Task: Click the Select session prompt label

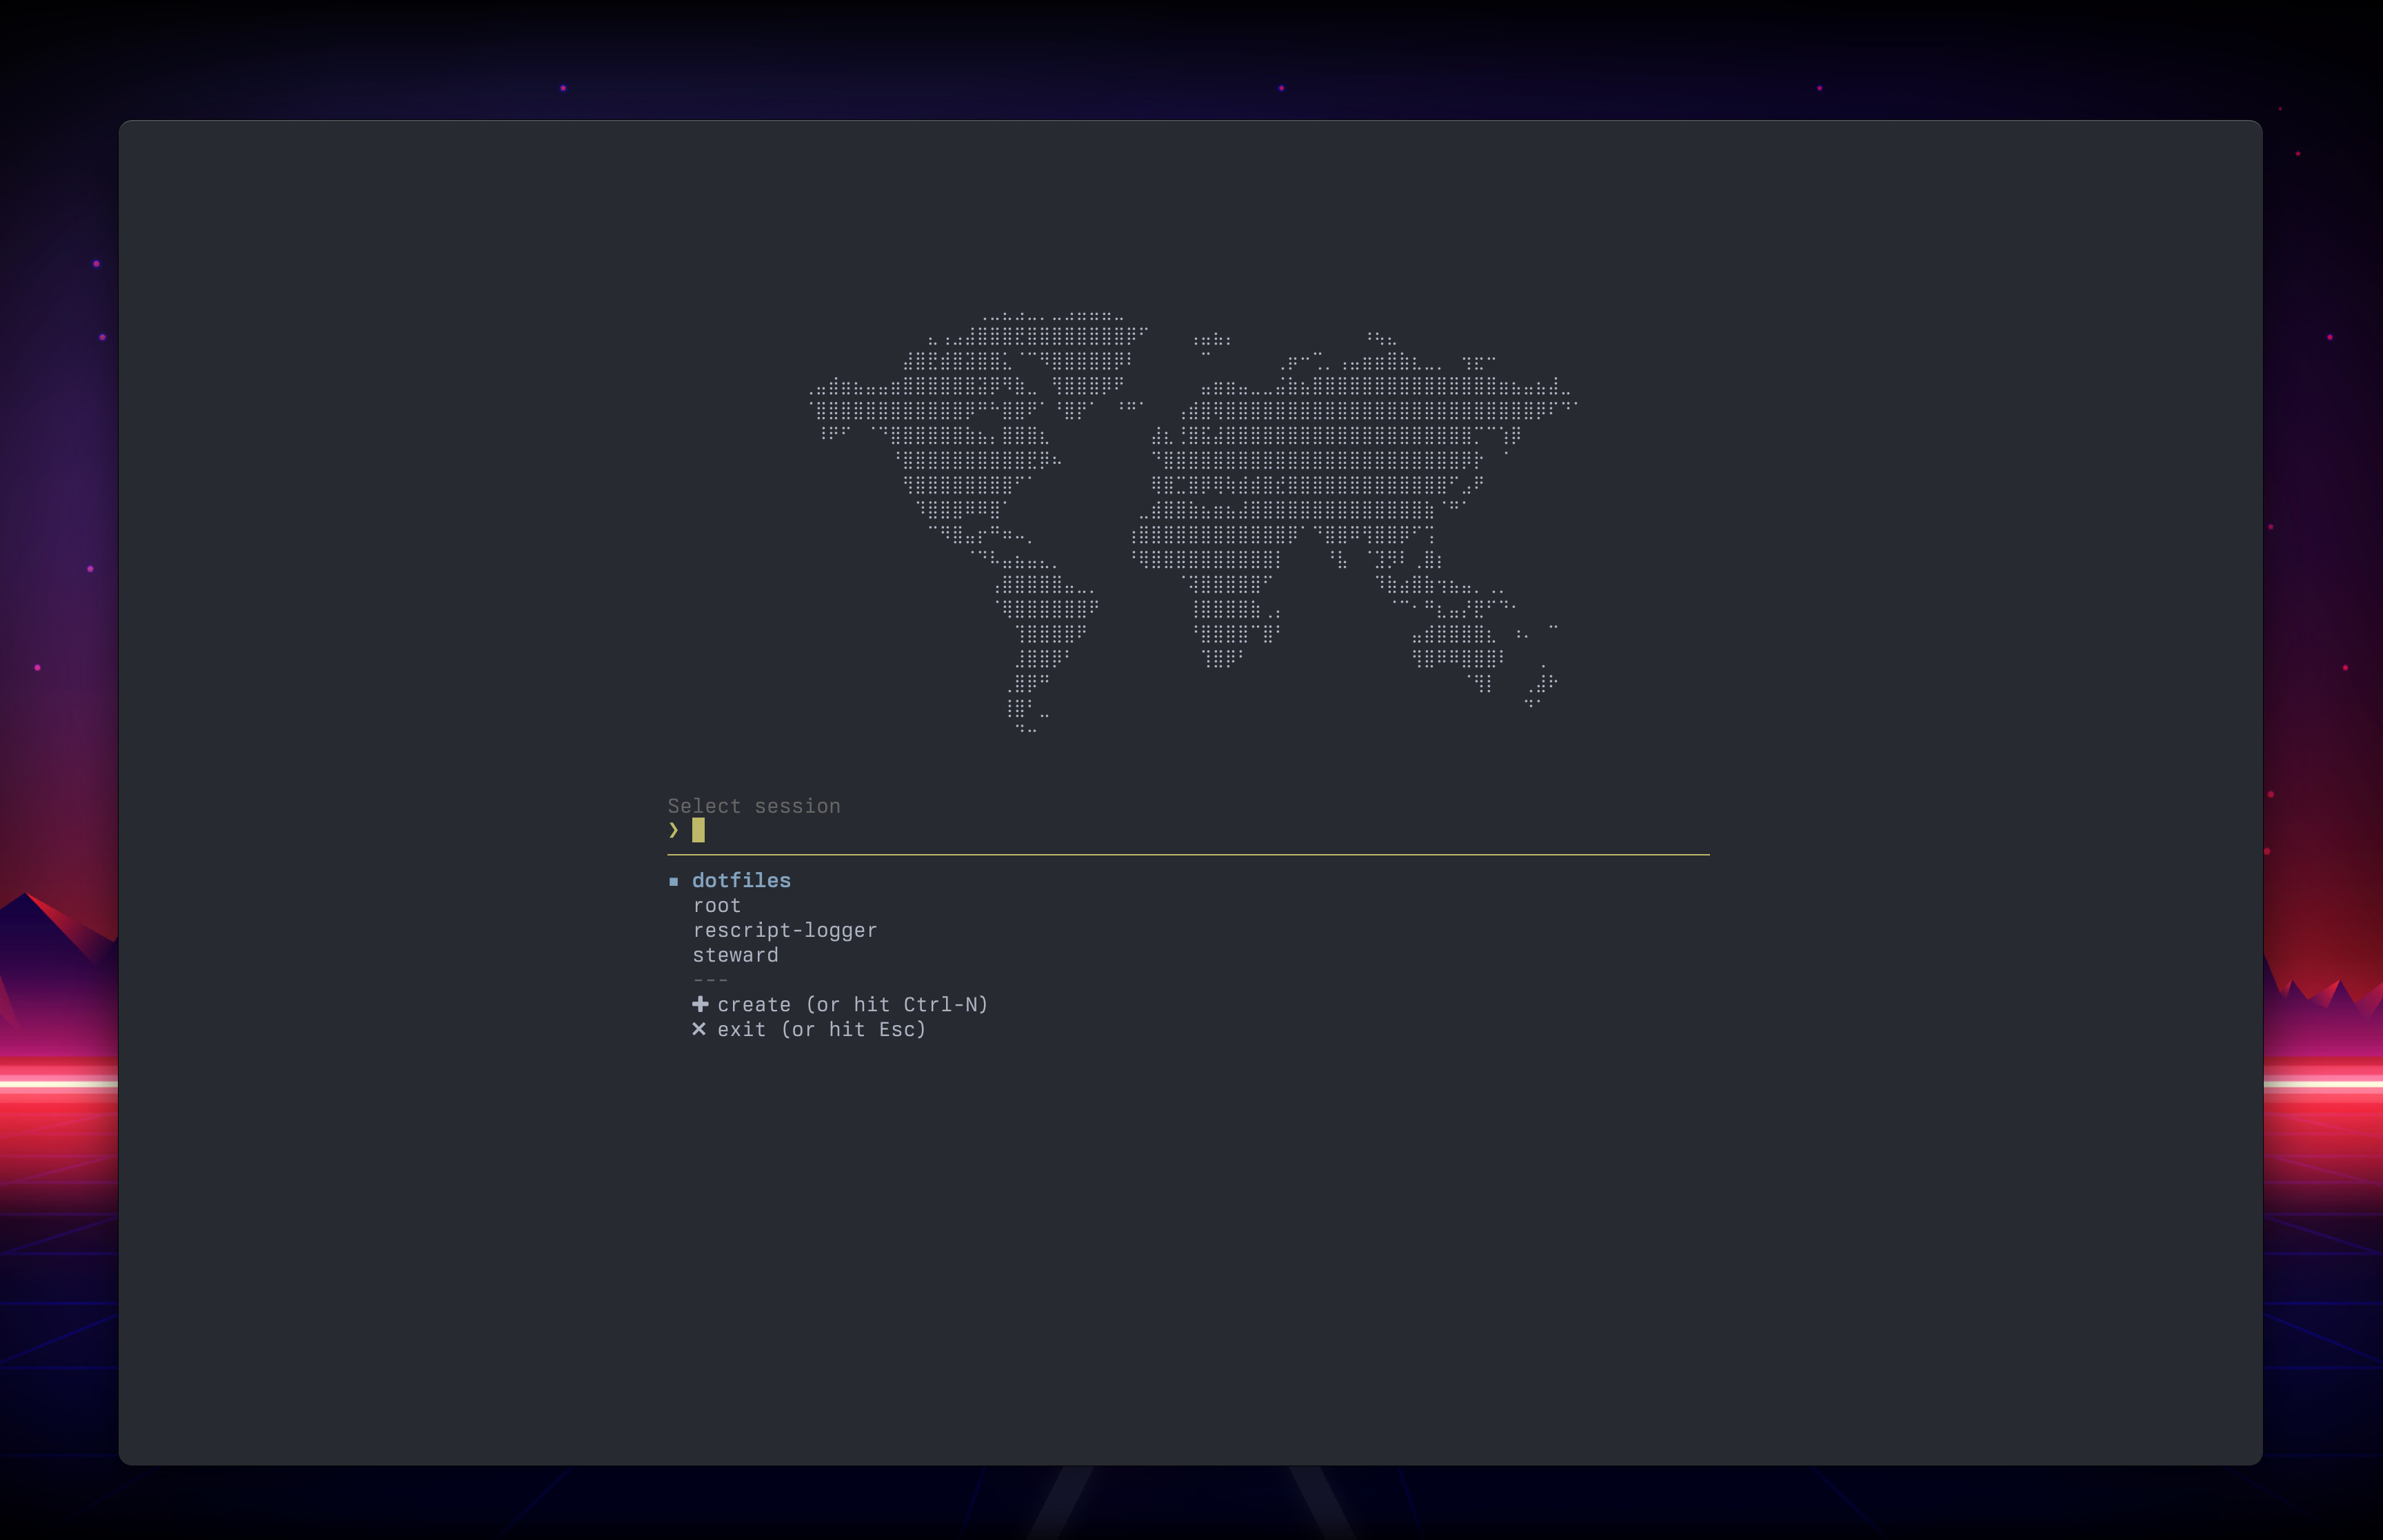Action: point(753,806)
